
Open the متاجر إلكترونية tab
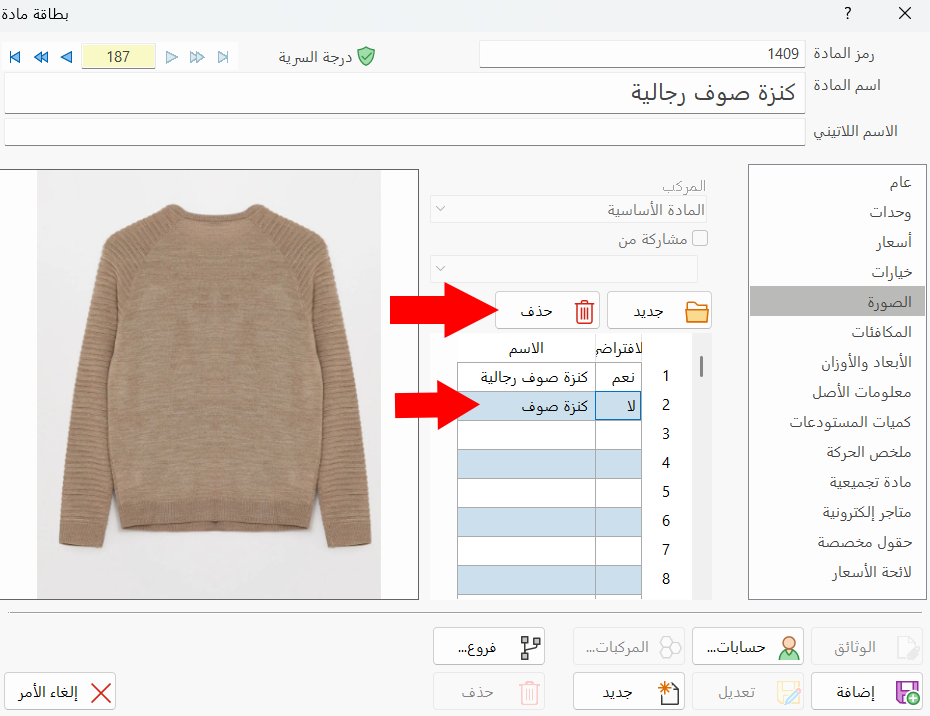pyautogui.click(x=837, y=512)
